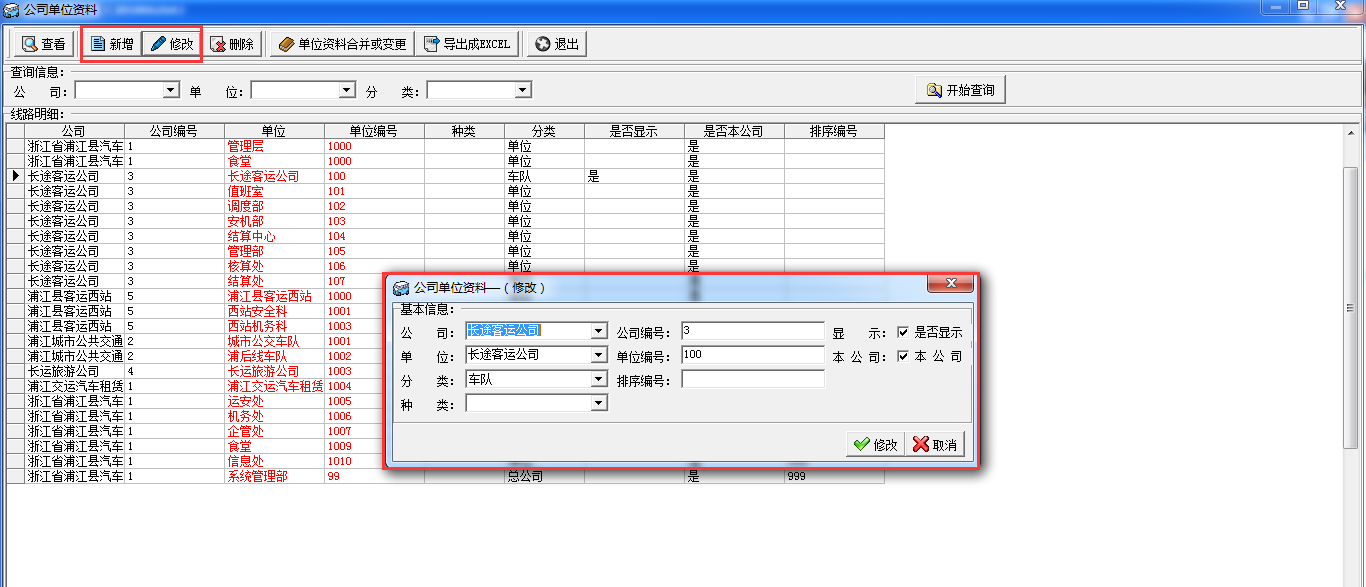1366x587 pixels.
Task: Click the unit number cell 107
Action: click(354, 281)
